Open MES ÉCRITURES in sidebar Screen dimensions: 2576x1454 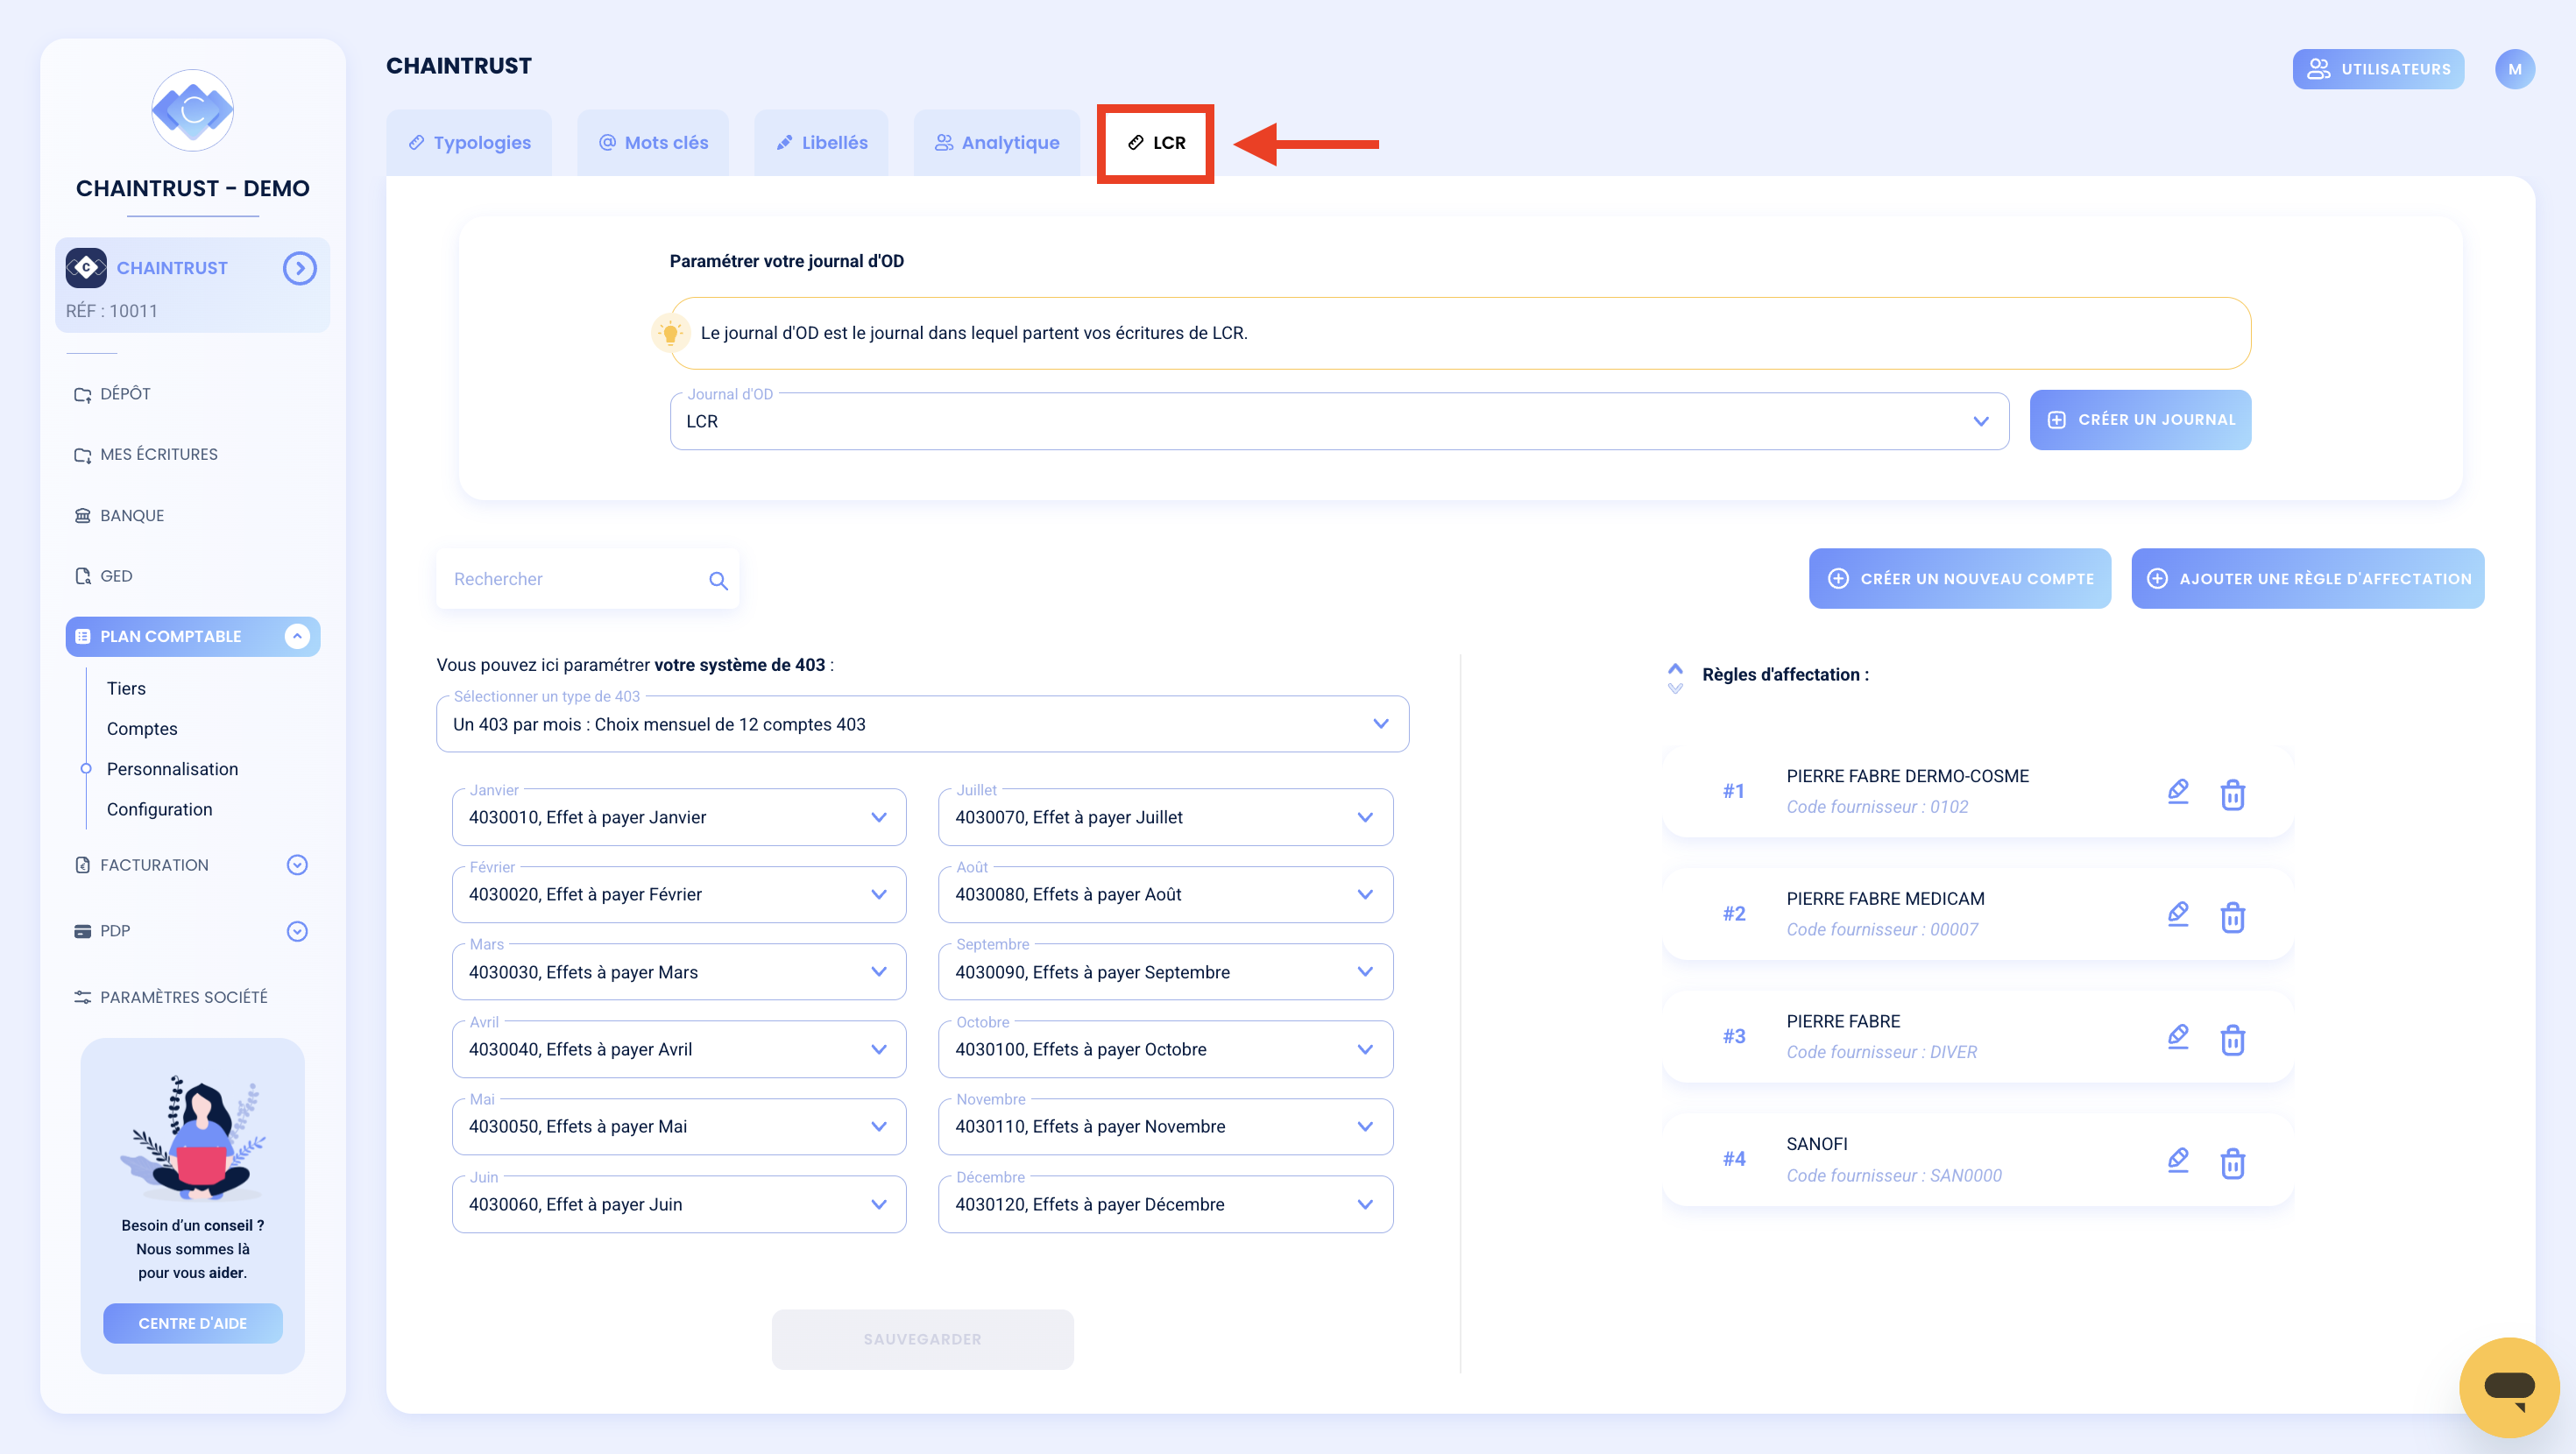coord(146,454)
